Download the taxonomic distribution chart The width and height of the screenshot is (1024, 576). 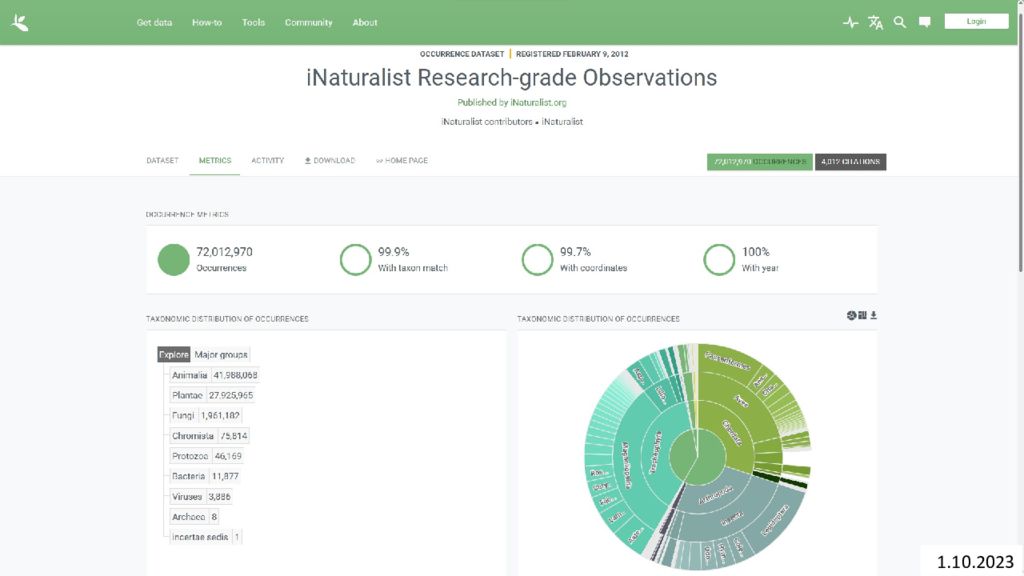[x=873, y=315]
